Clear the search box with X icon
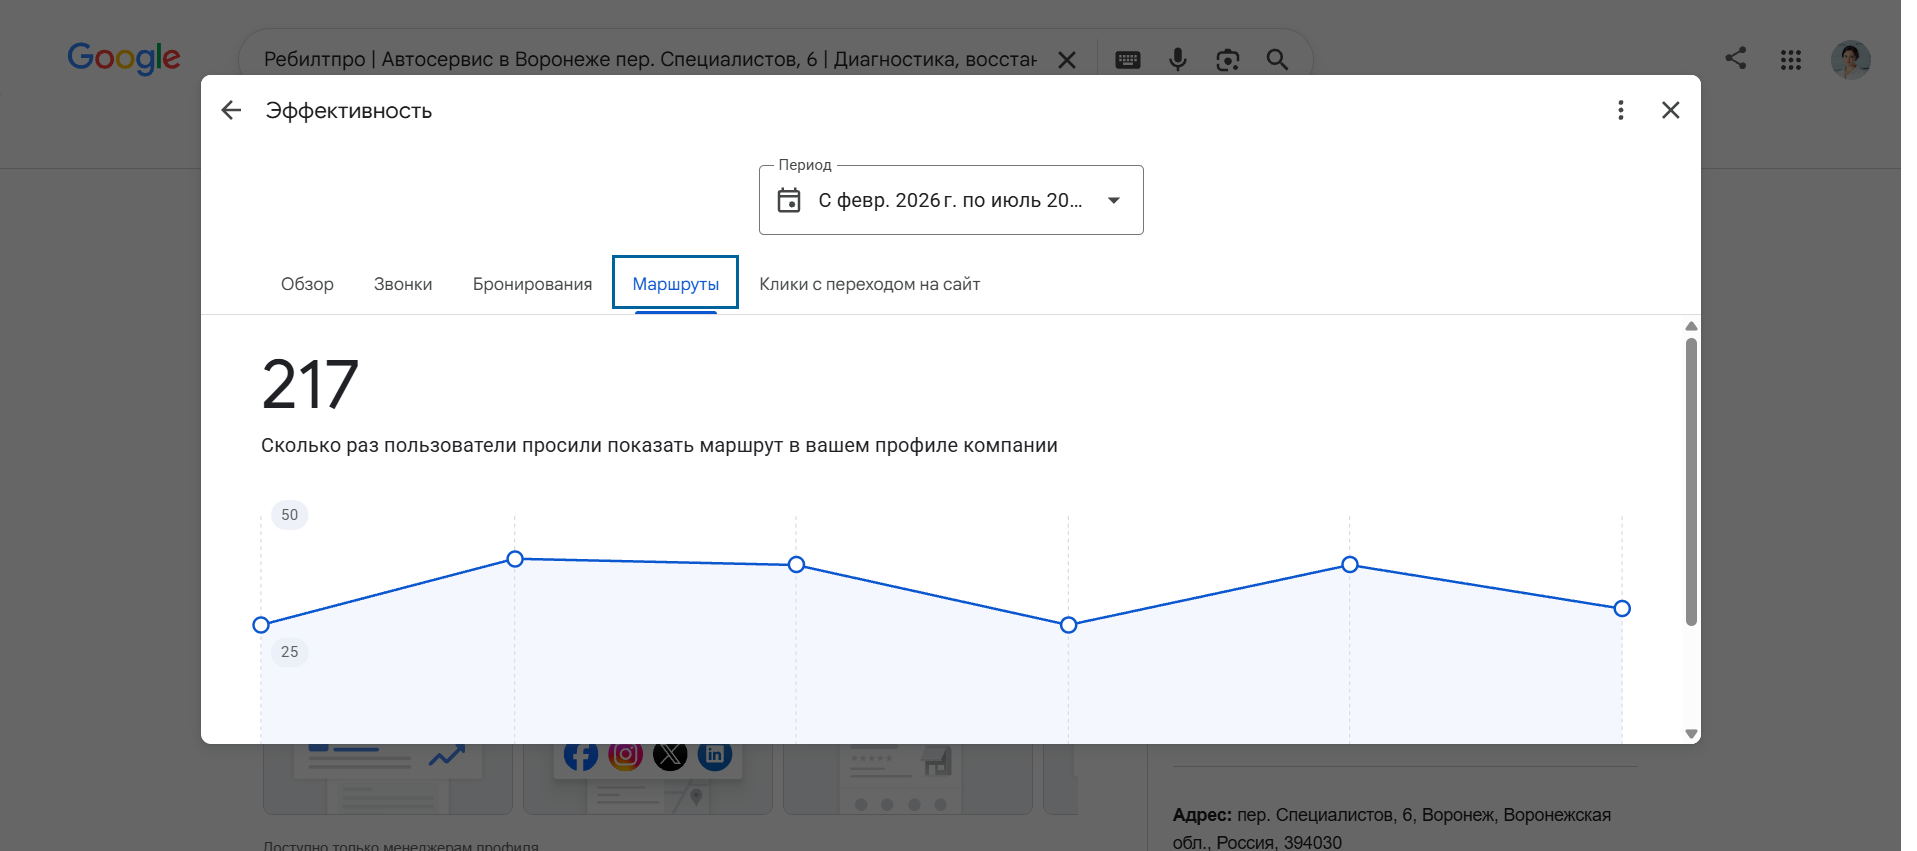The height and width of the screenshot is (851, 1917). tap(1067, 60)
